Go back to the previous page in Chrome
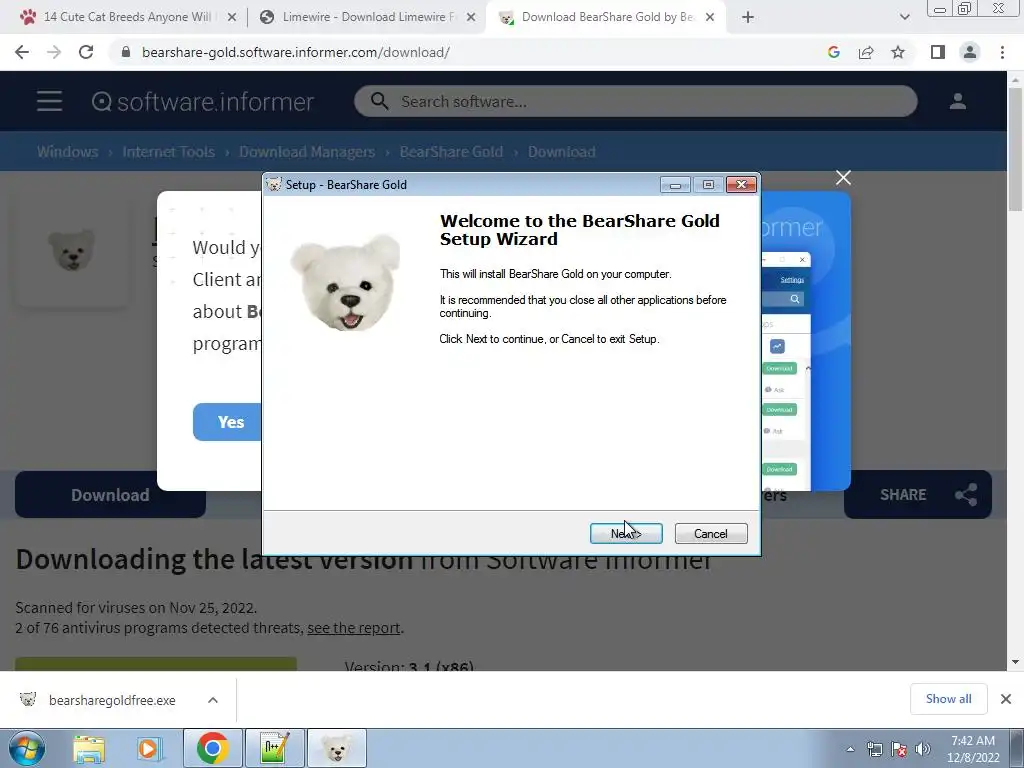 click(22, 52)
